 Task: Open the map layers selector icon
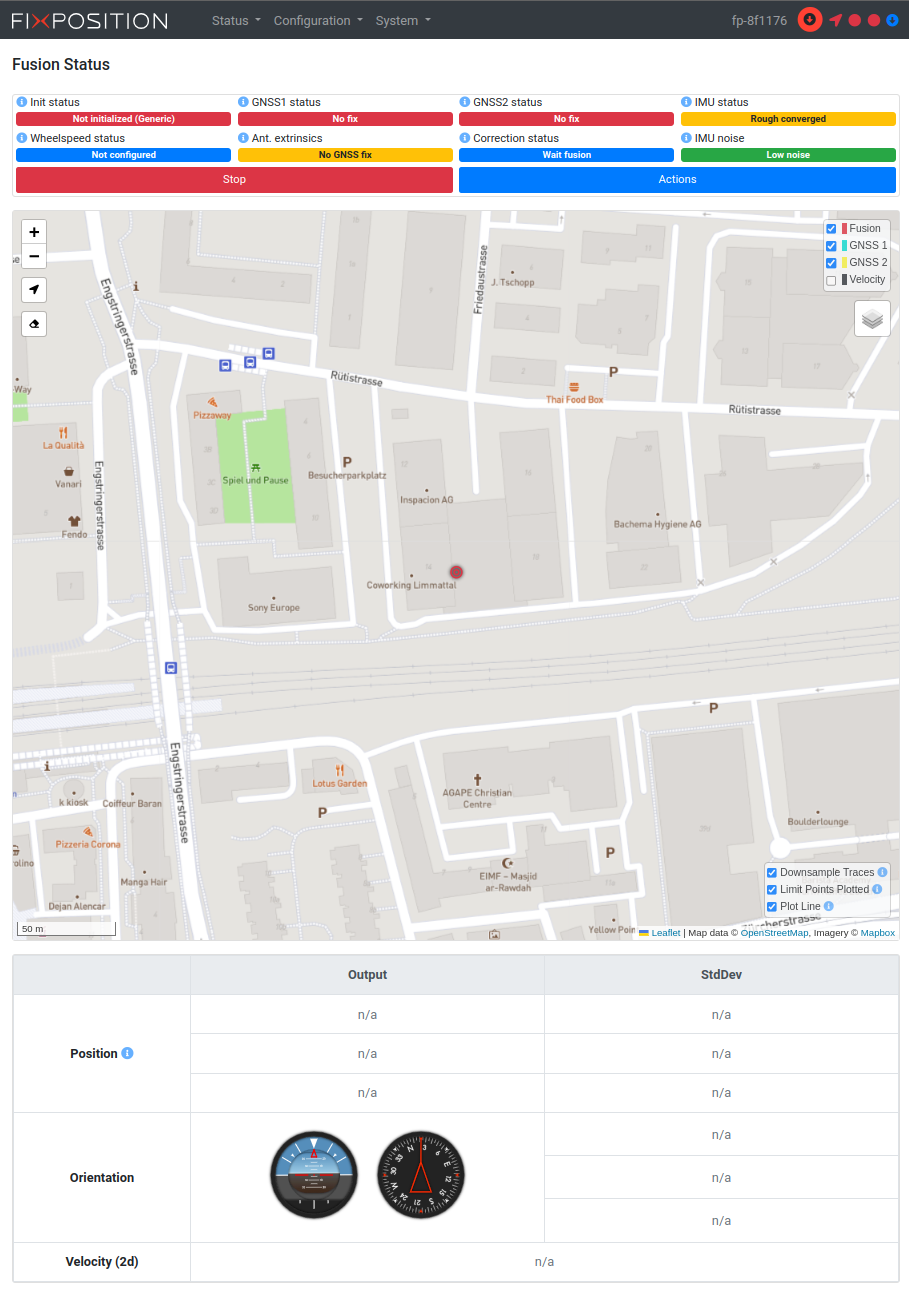pyautogui.click(x=871, y=317)
